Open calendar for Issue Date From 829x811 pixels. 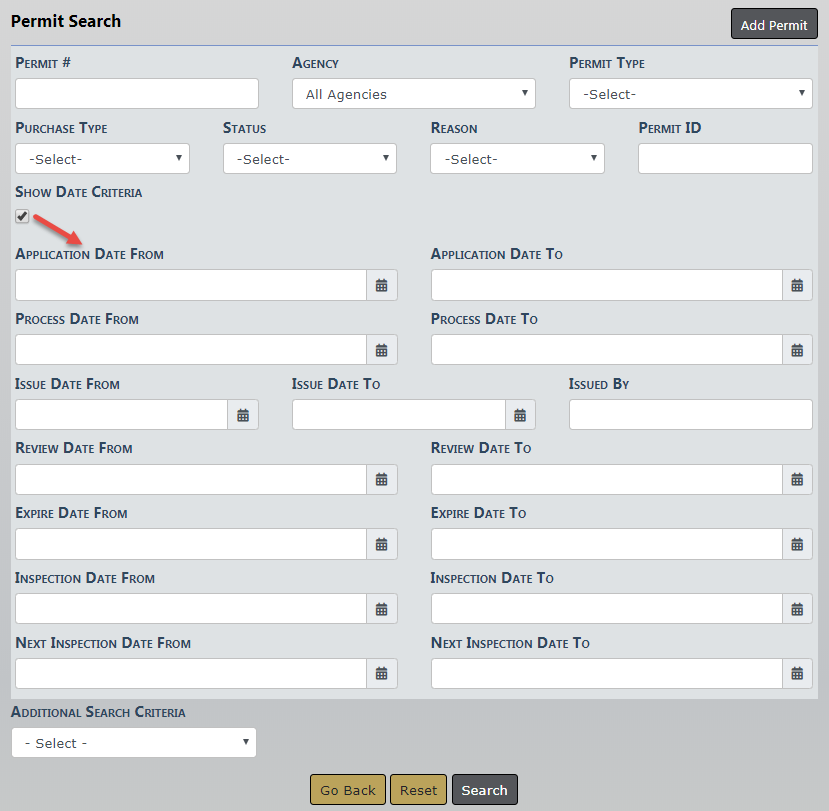click(243, 415)
